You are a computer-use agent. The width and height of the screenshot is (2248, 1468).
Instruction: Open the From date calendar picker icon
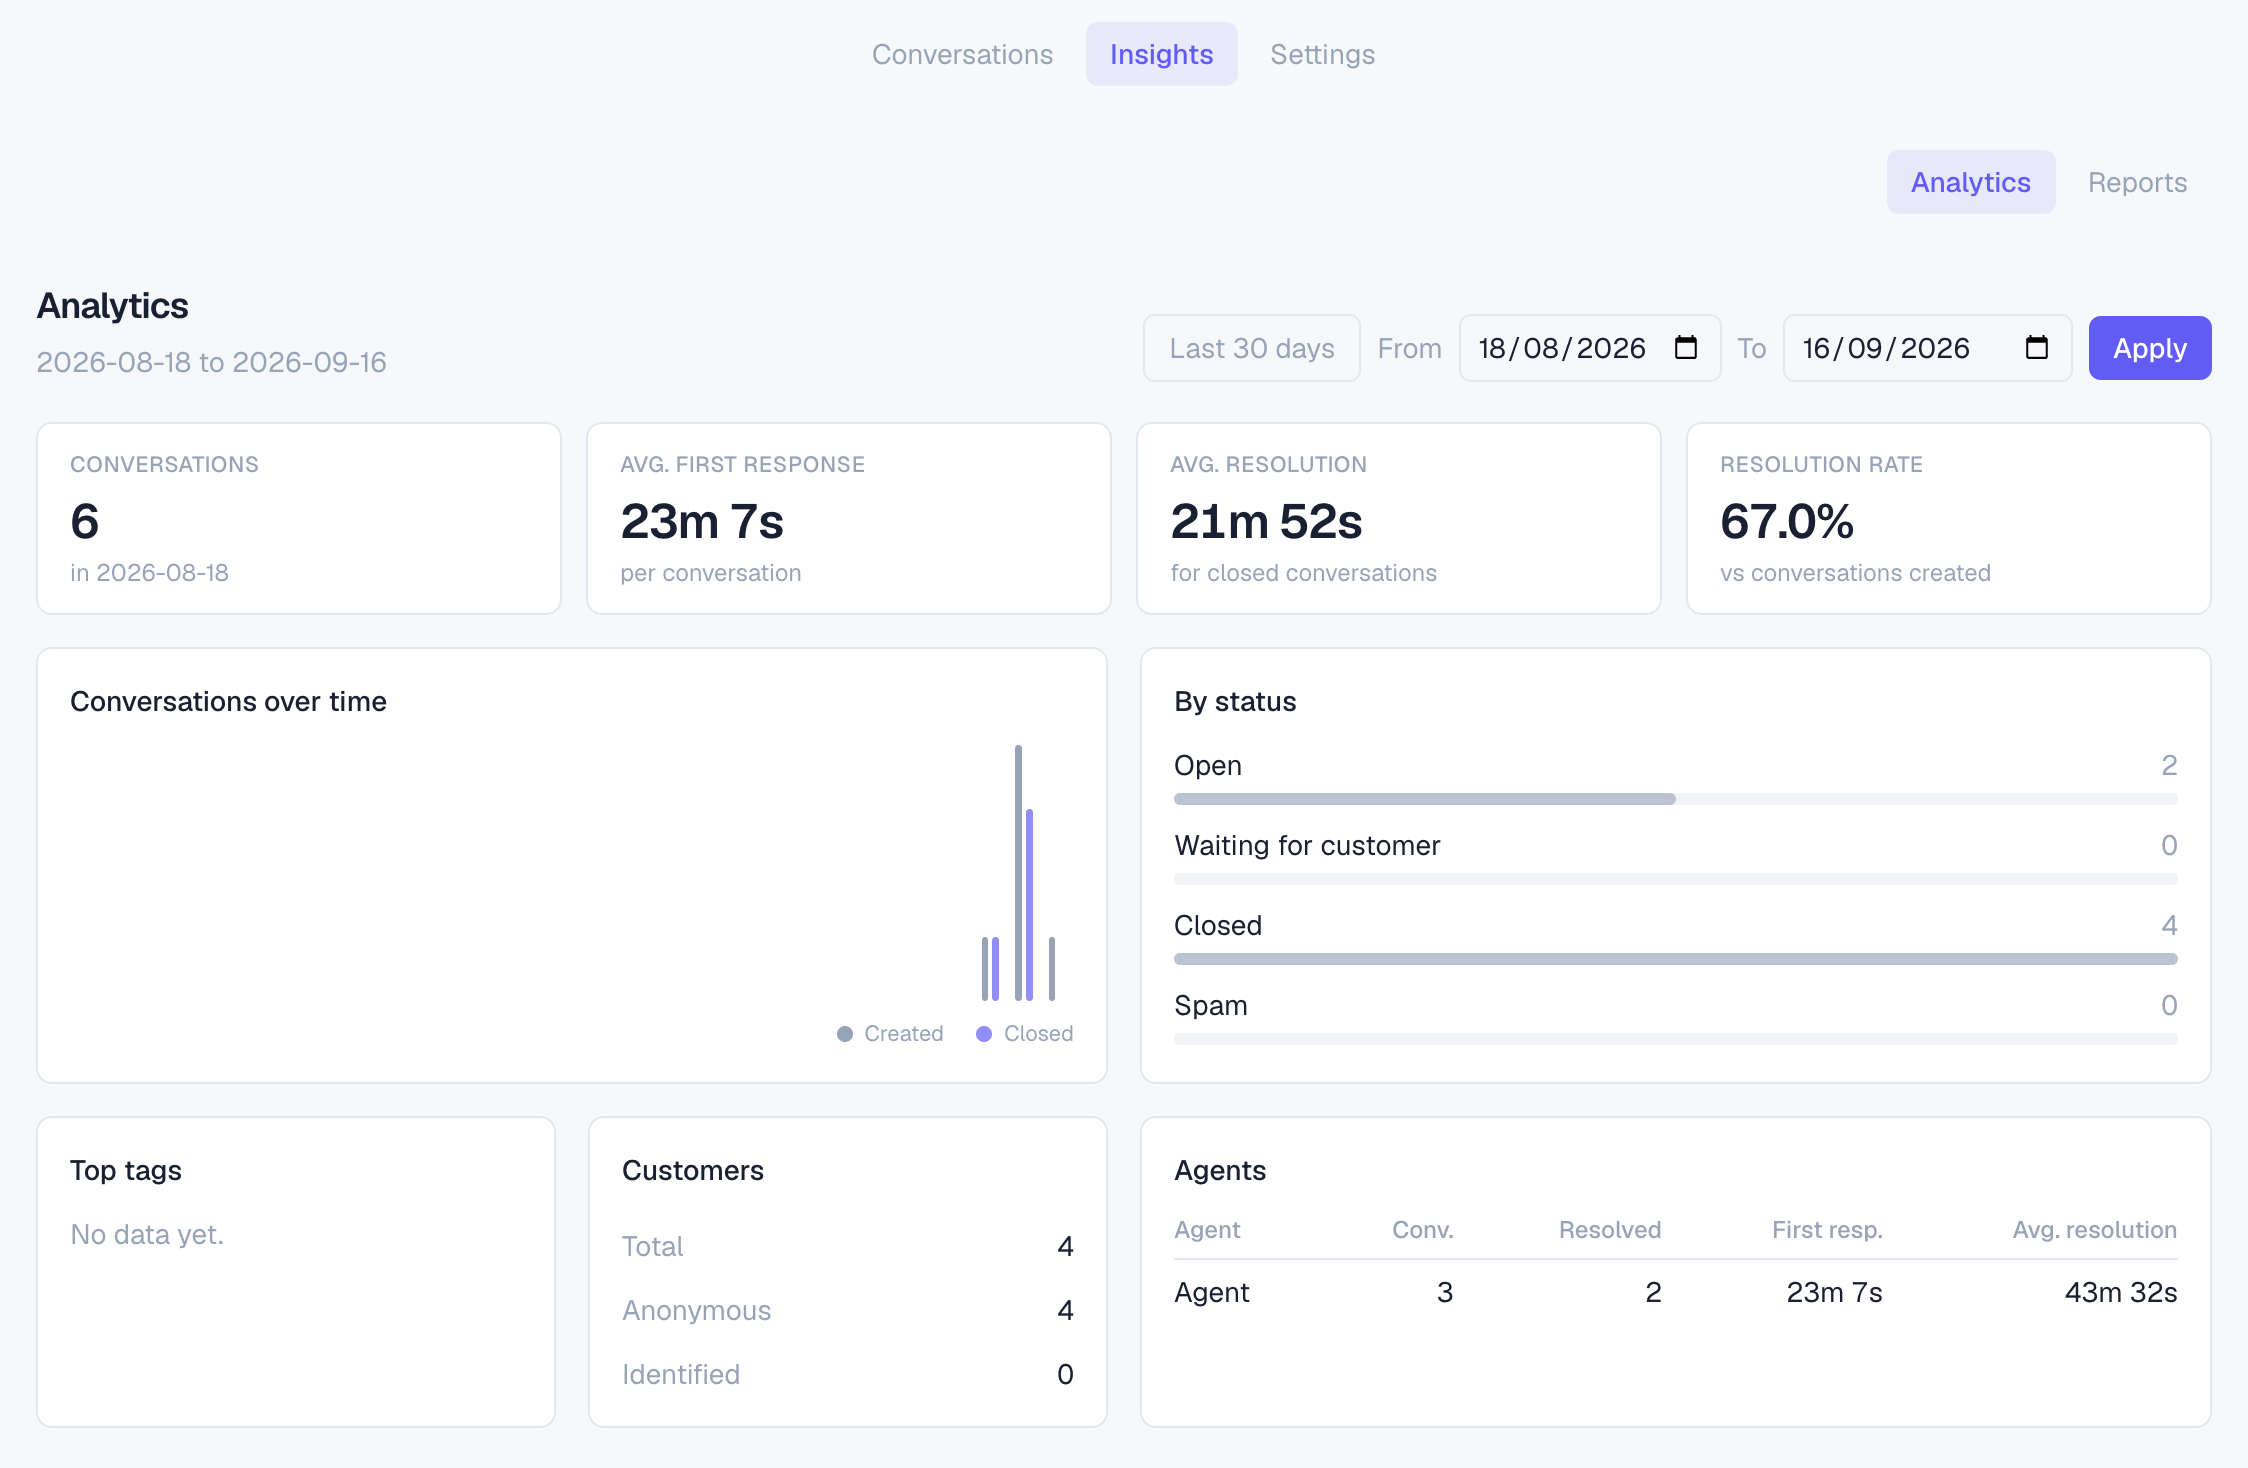(x=1686, y=348)
